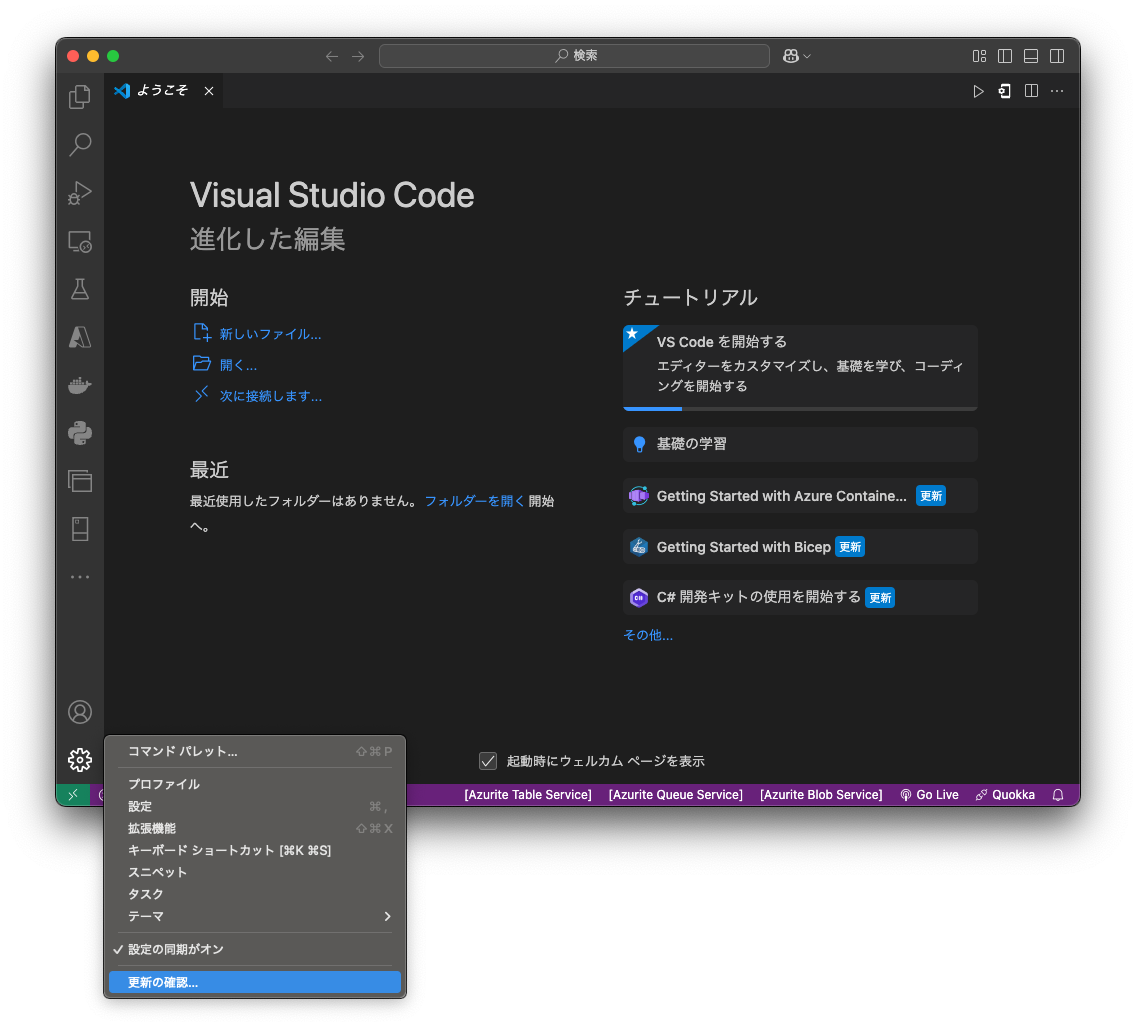Open notifications bell in status bar
Screen dimensions: 1136x1025
click(x=1058, y=795)
